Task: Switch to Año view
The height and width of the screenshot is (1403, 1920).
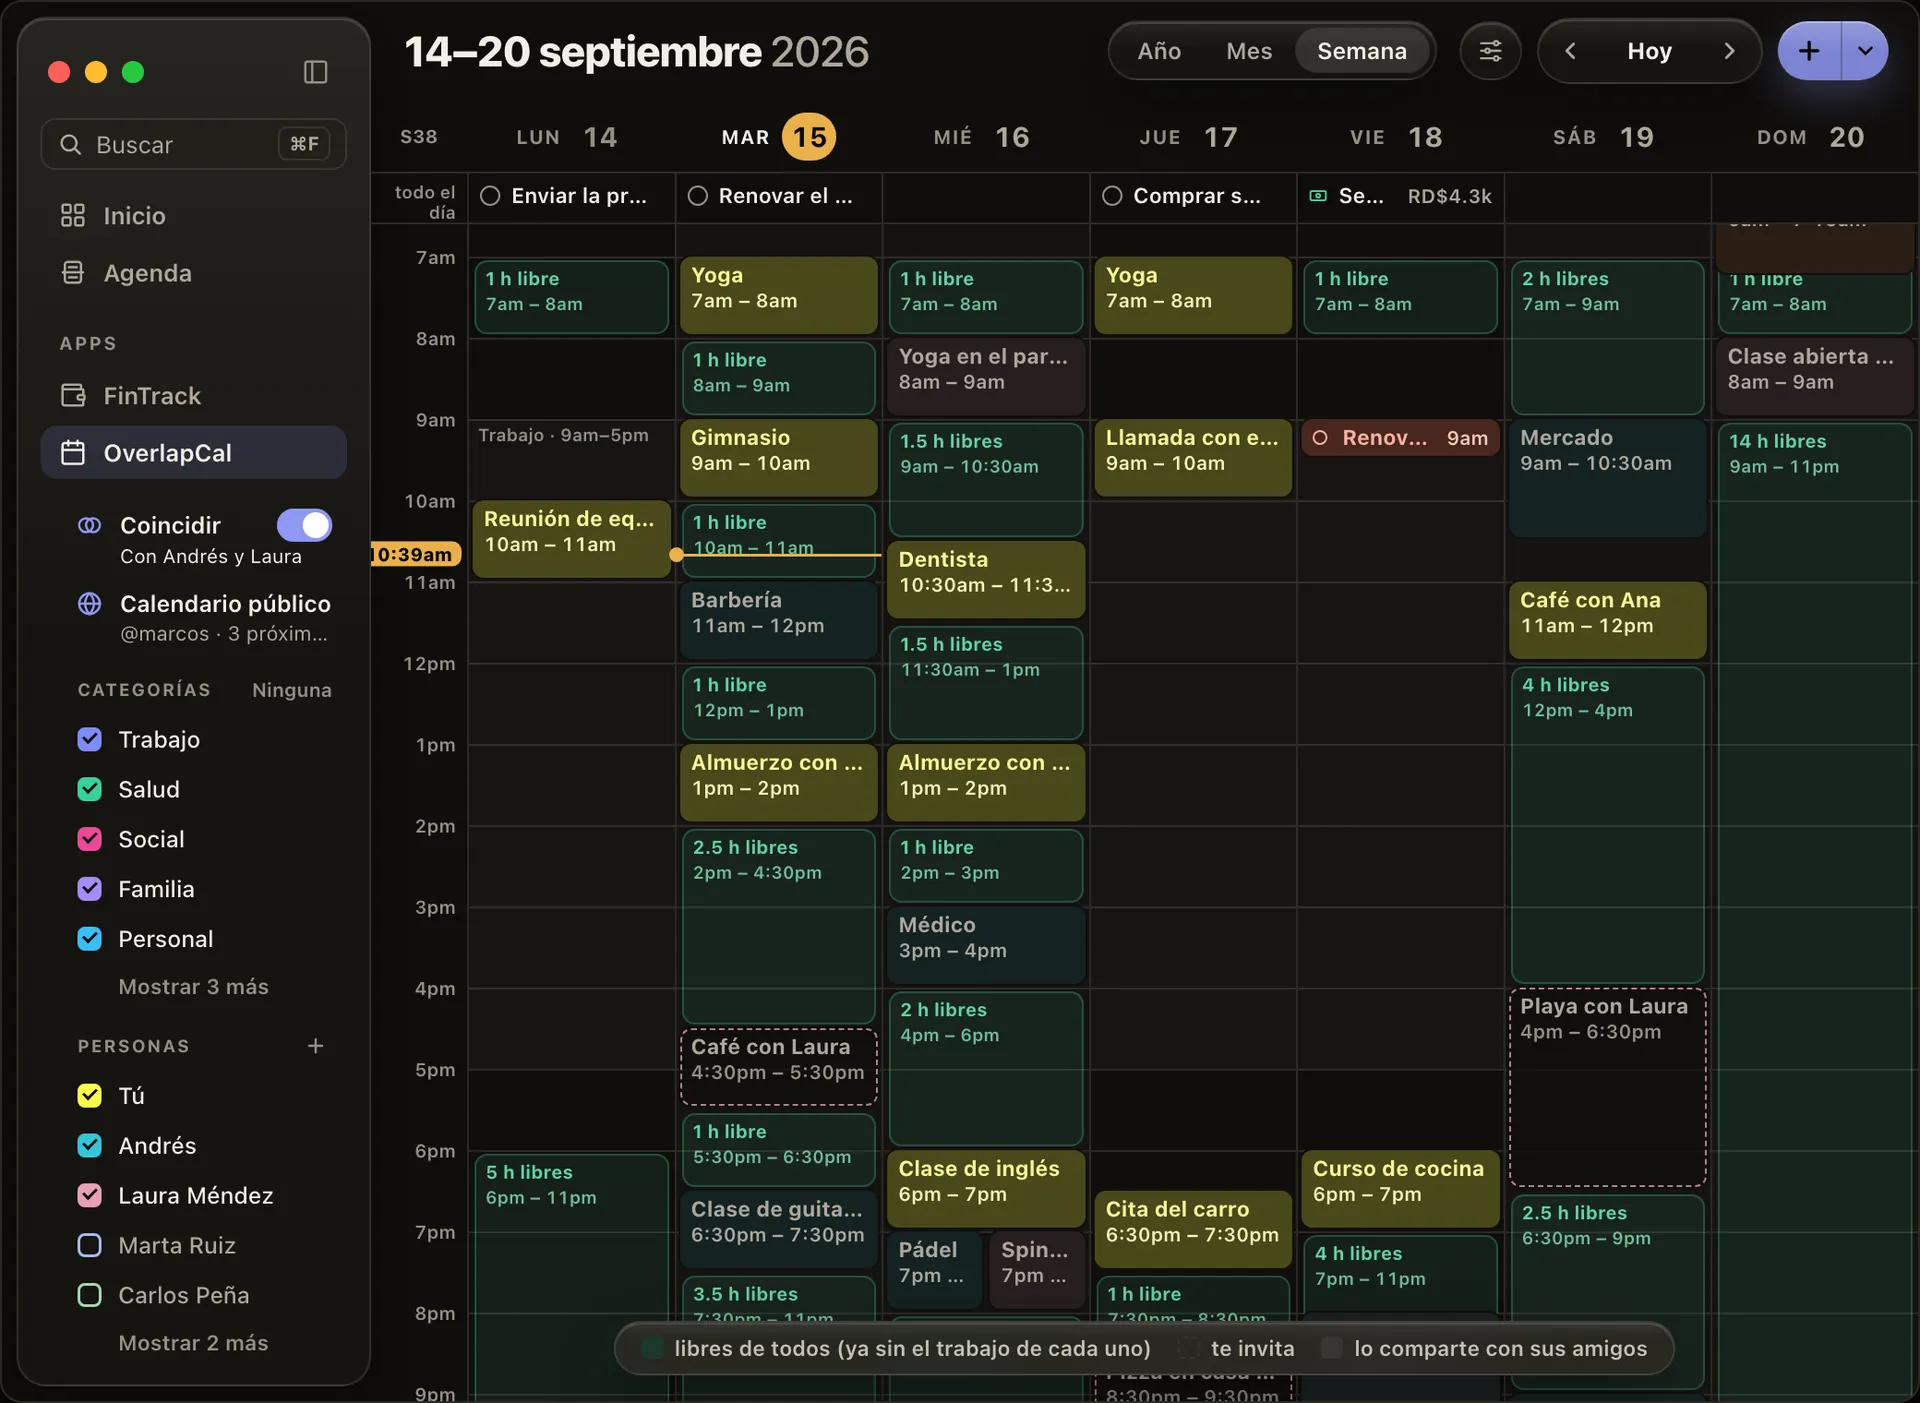Action: pyautogui.click(x=1159, y=51)
